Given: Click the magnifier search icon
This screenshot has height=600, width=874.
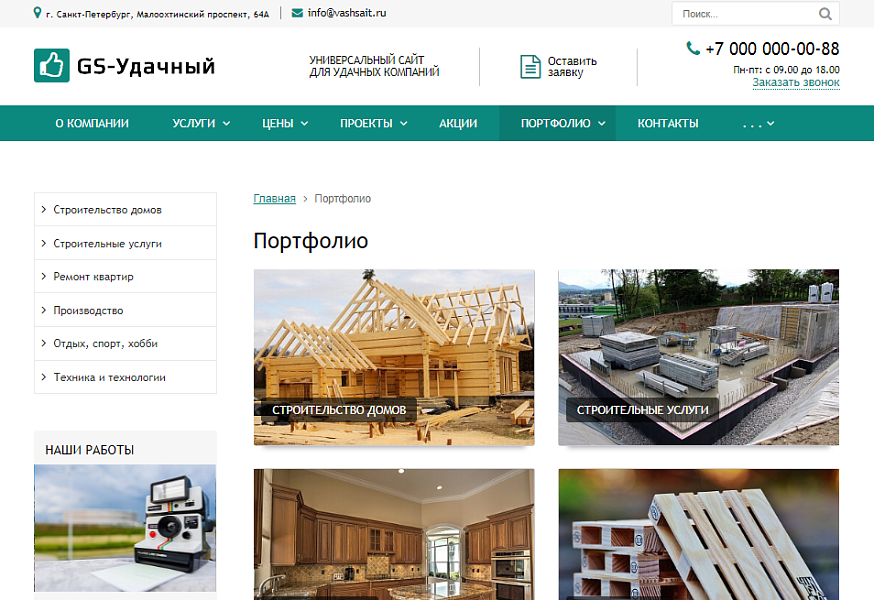Looking at the screenshot, I should (825, 14).
